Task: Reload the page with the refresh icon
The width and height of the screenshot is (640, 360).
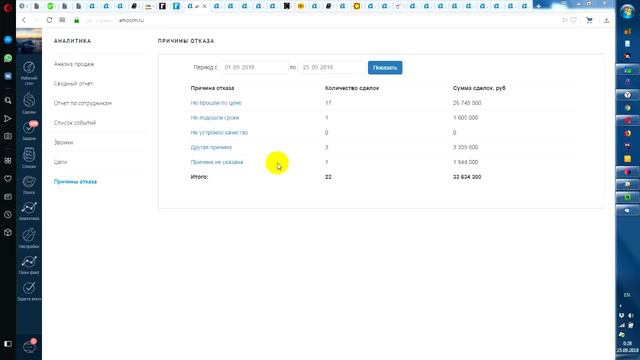Action: [49, 20]
